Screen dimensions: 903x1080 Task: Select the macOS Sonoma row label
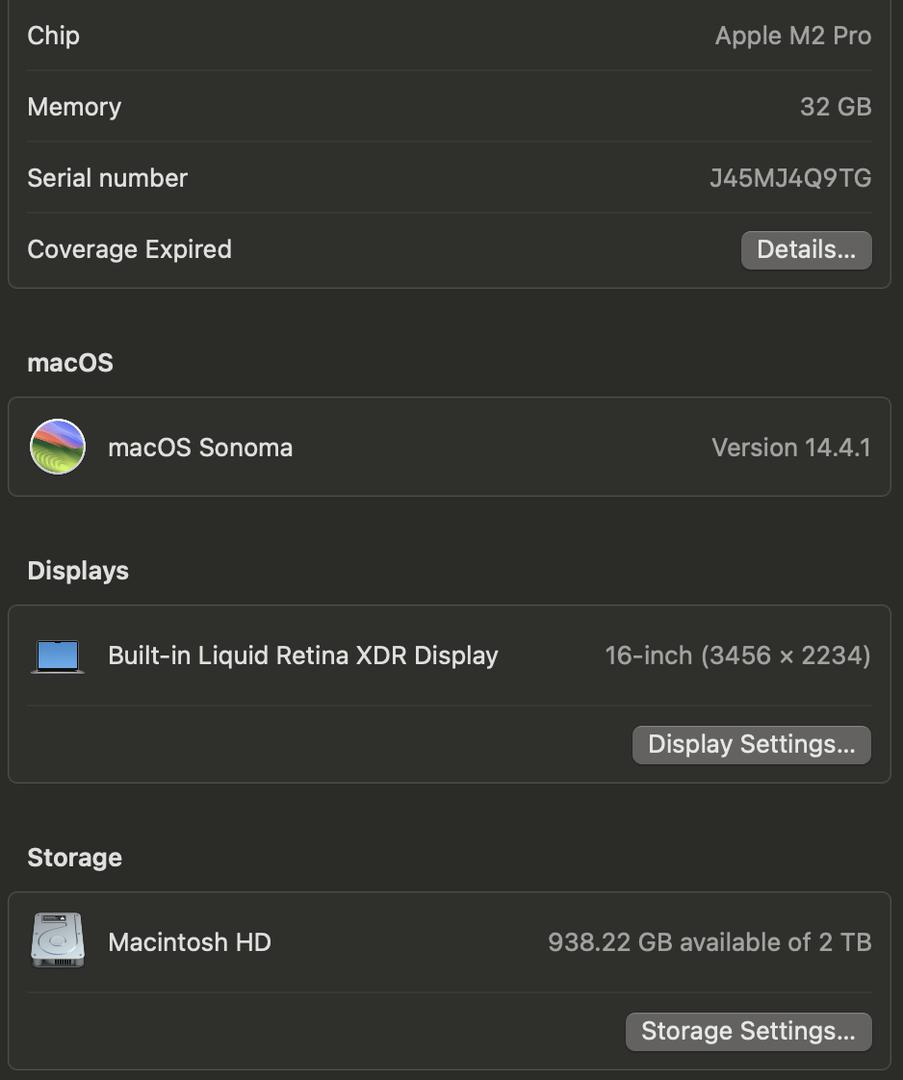click(x=200, y=448)
